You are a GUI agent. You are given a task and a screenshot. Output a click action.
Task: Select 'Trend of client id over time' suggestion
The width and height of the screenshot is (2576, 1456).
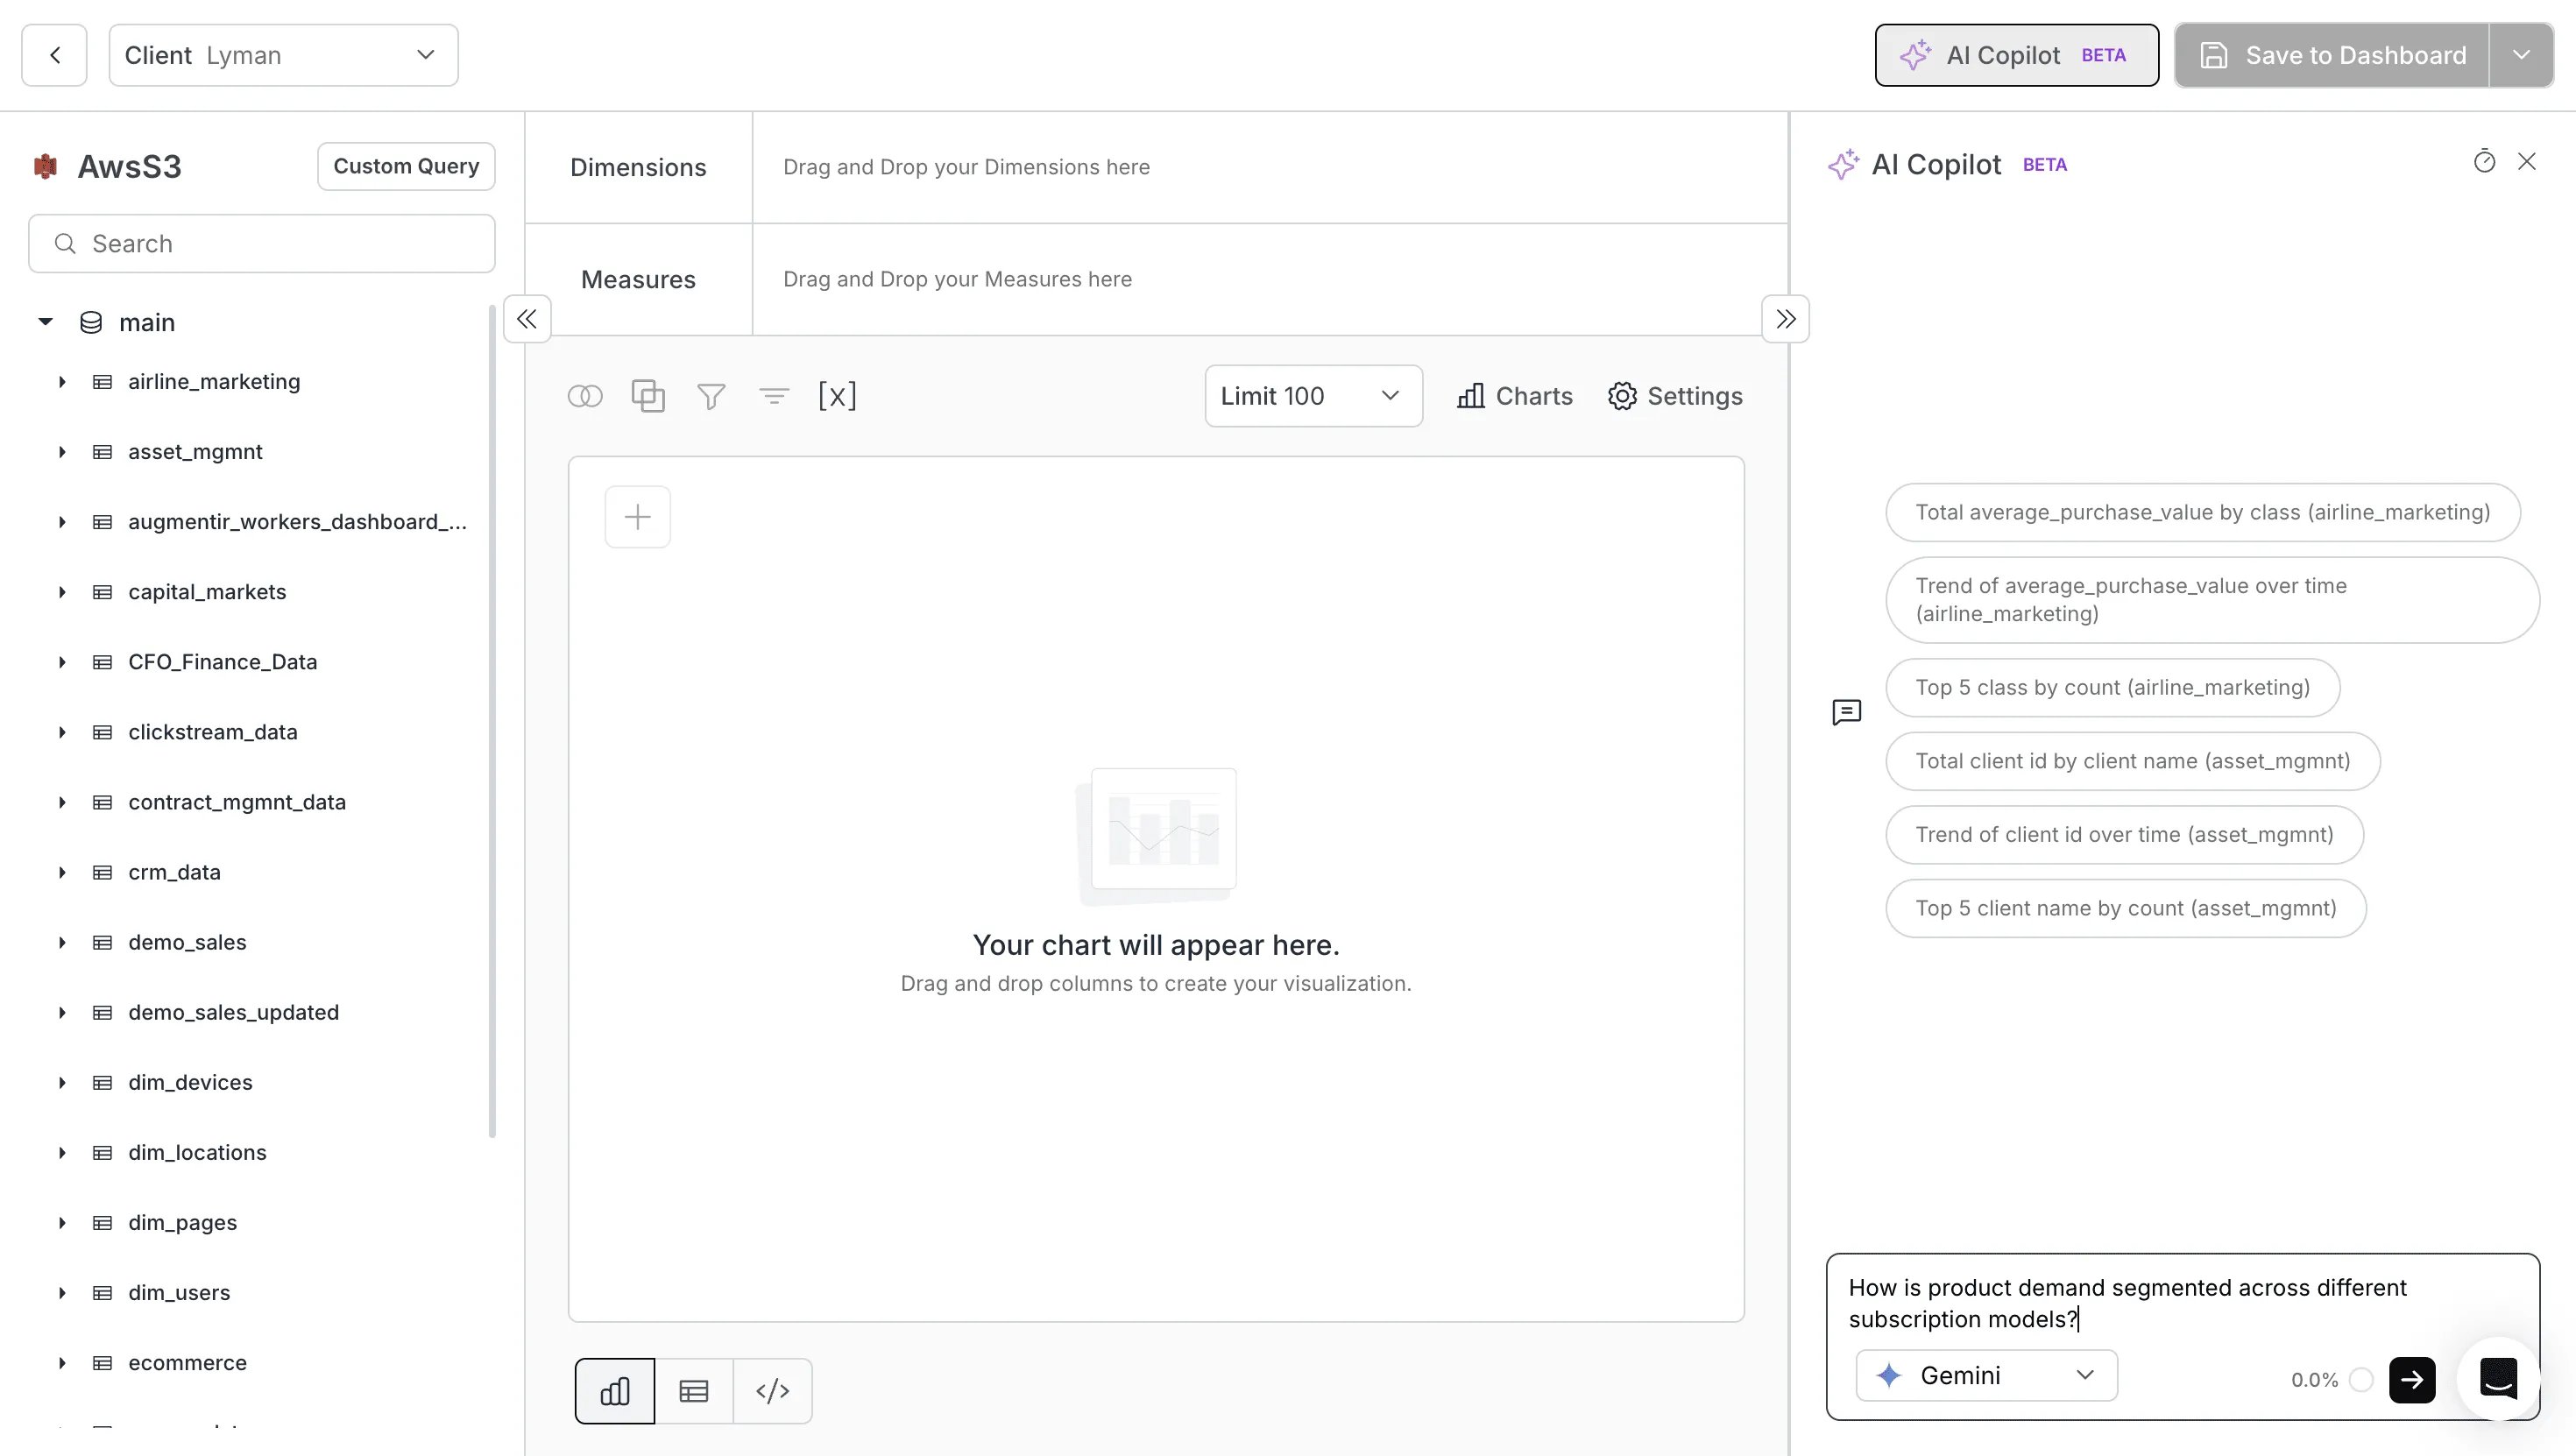2124,835
